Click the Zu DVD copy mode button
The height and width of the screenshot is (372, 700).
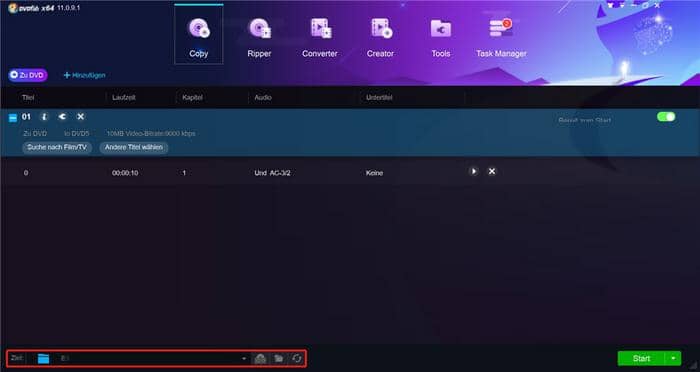27,75
